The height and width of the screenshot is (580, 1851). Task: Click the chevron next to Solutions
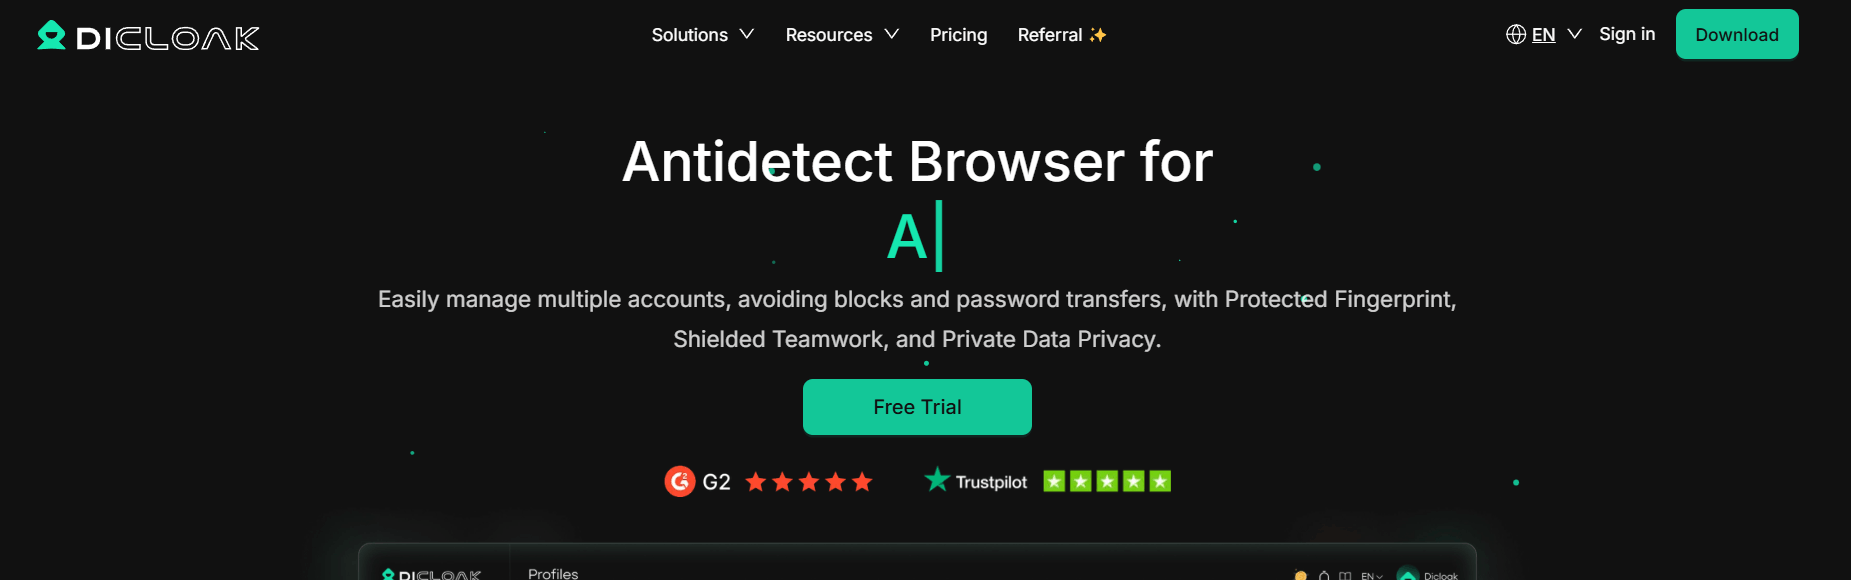pyautogui.click(x=746, y=35)
